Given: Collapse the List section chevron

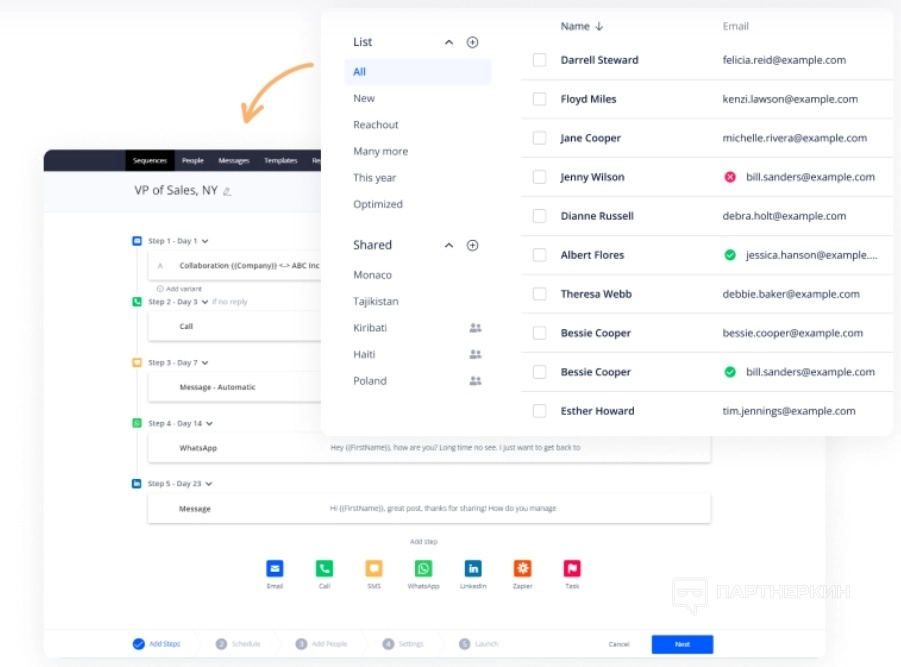Looking at the screenshot, I should click(x=449, y=42).
